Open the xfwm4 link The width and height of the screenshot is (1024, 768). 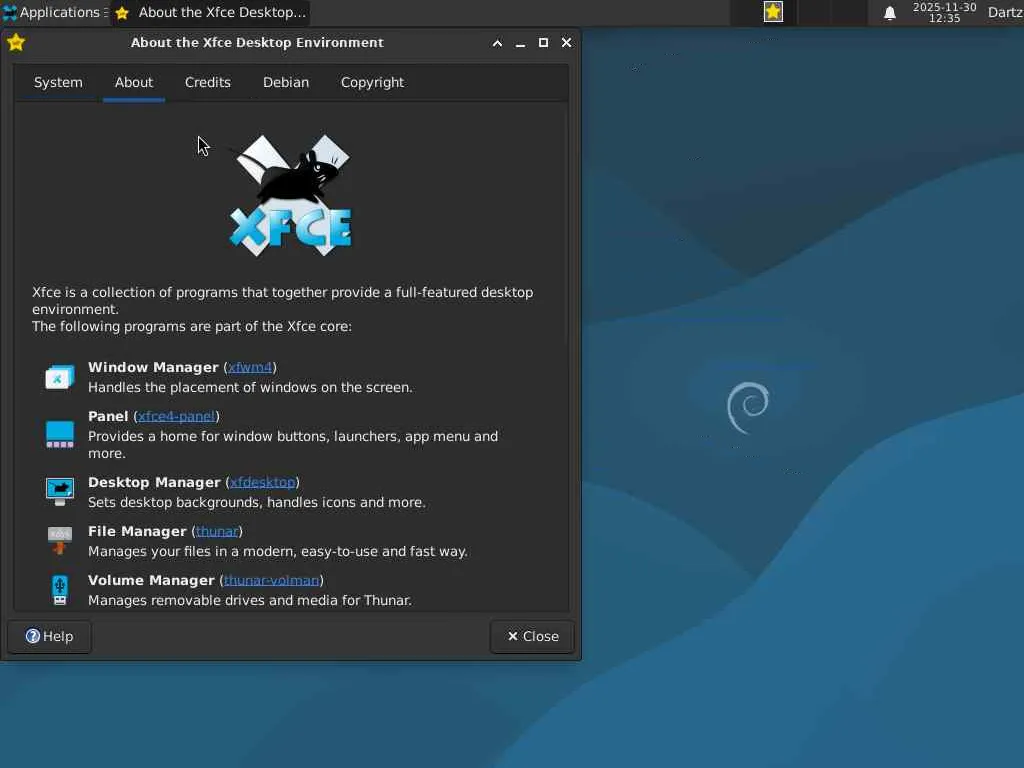click(250, 367)
